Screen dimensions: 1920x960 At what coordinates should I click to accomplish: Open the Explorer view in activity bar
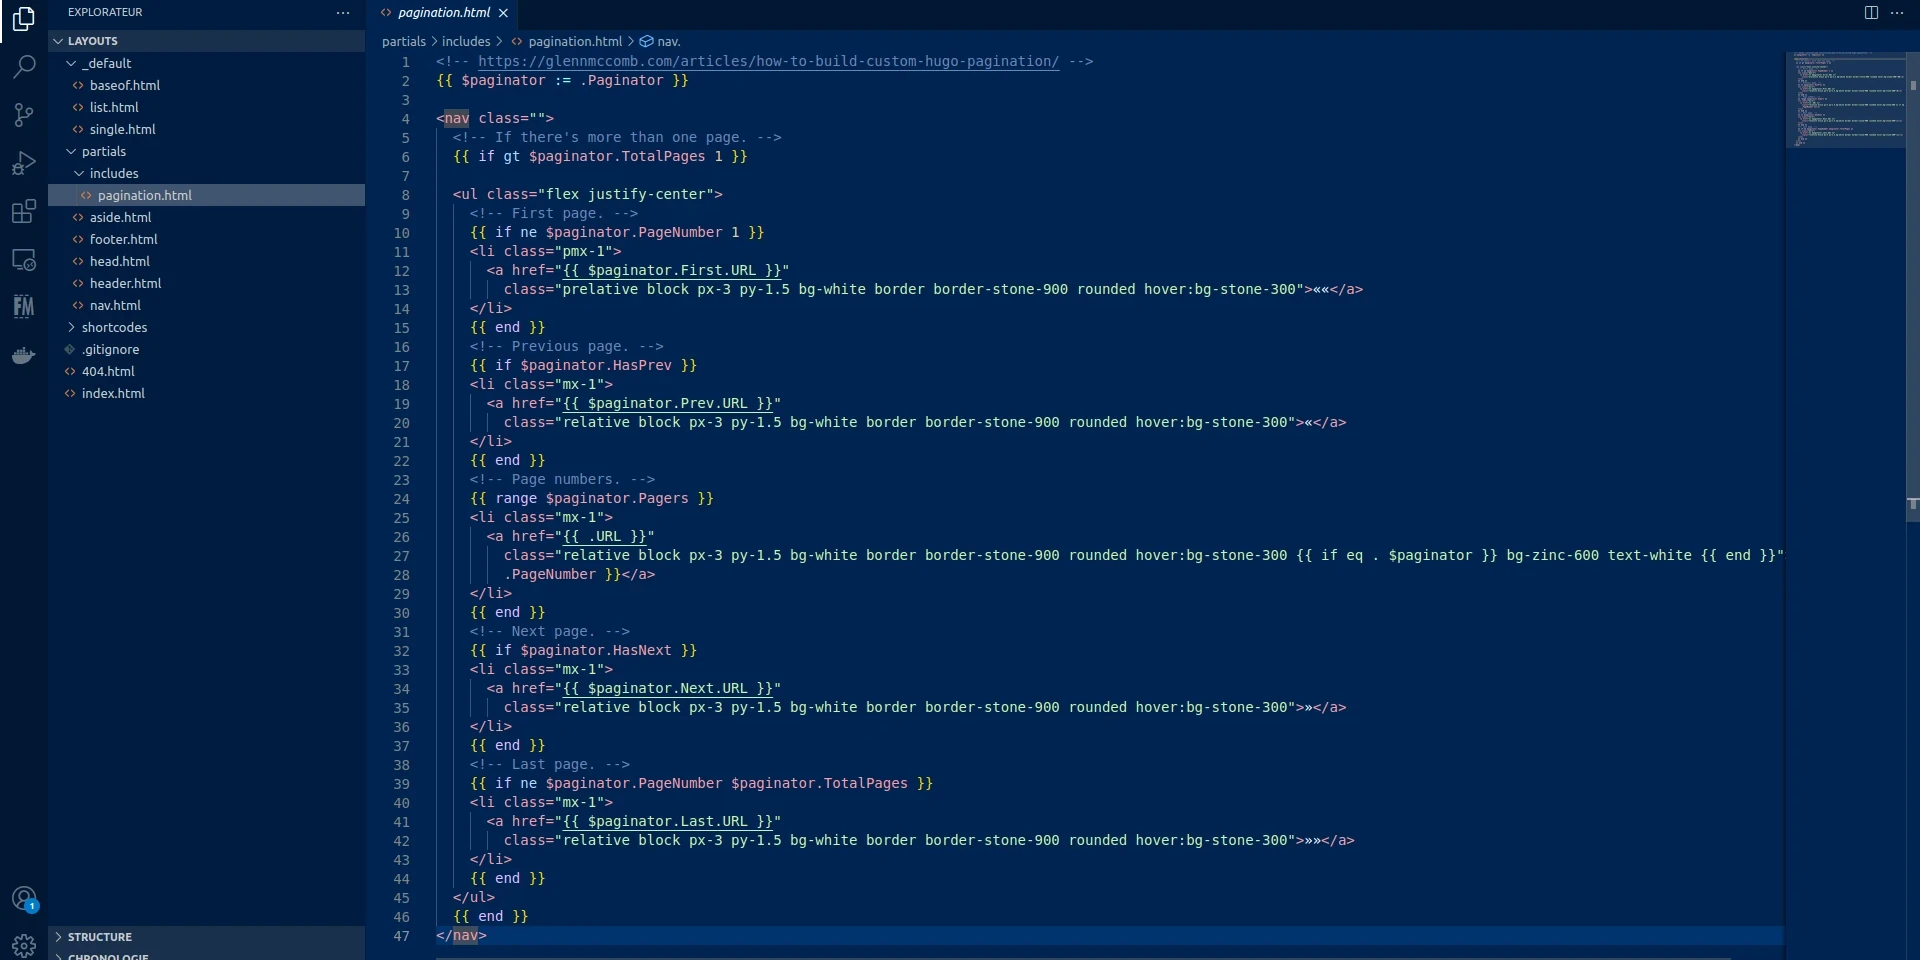(x=24, y=19)
